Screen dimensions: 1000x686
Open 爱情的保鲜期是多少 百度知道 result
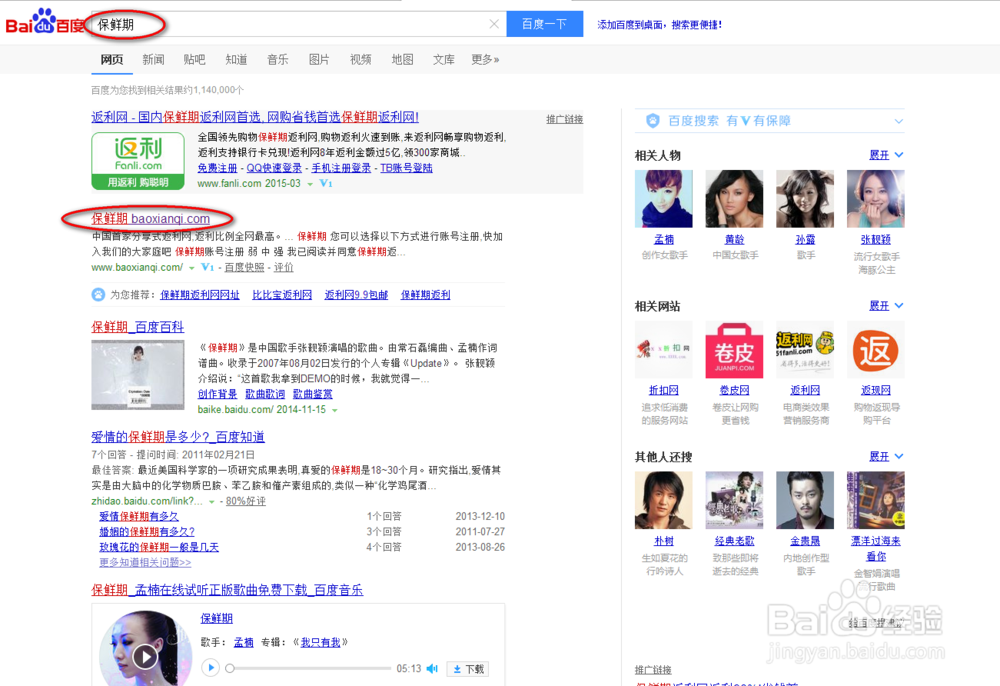click(178, 437)
